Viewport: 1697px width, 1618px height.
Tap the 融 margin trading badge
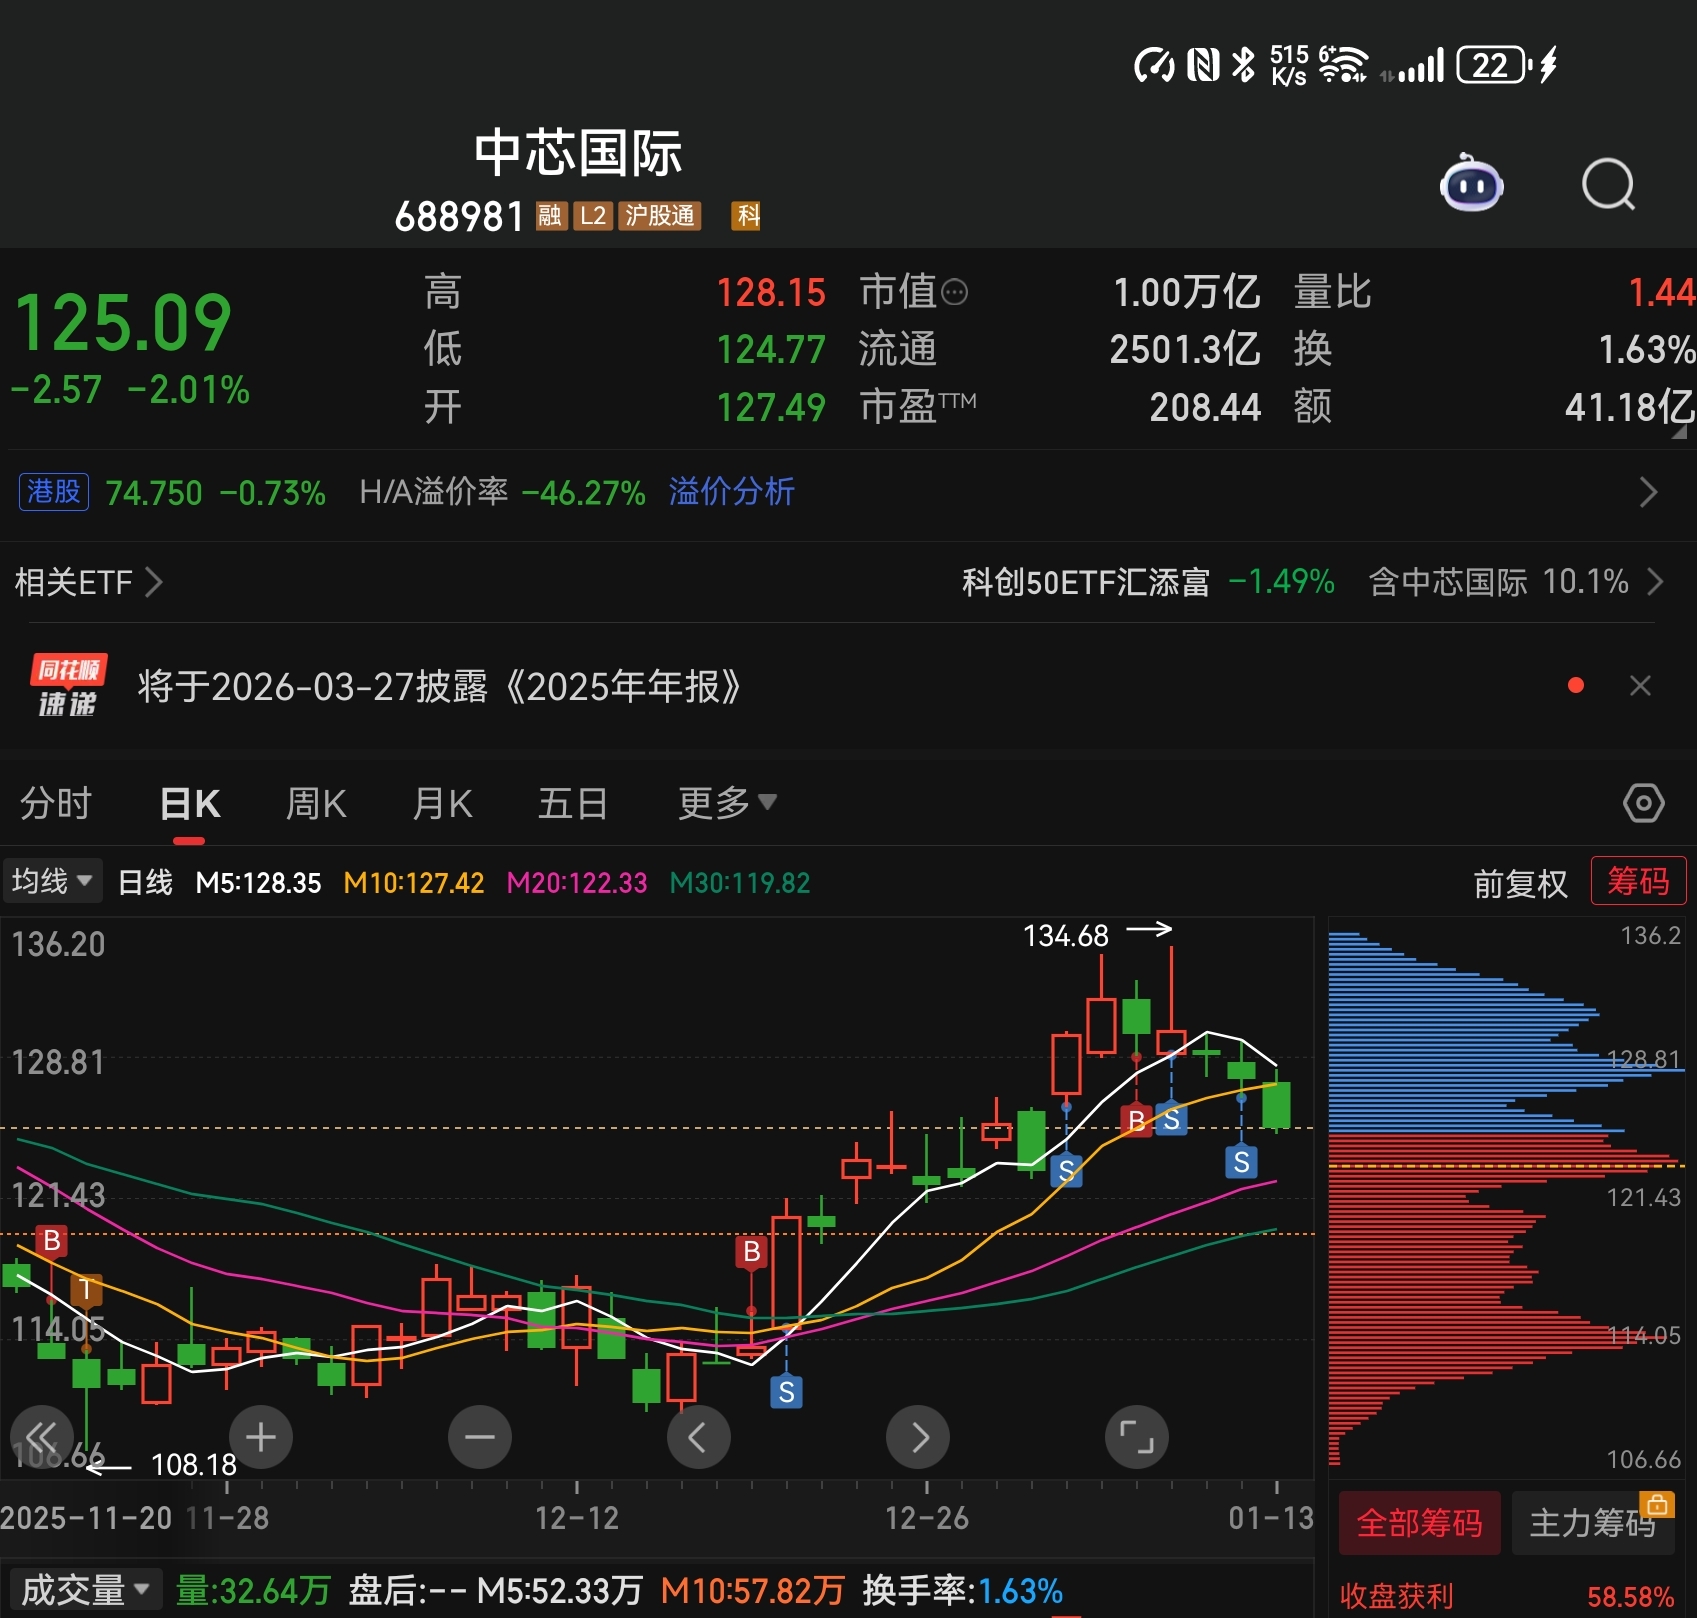click(551, 216)
